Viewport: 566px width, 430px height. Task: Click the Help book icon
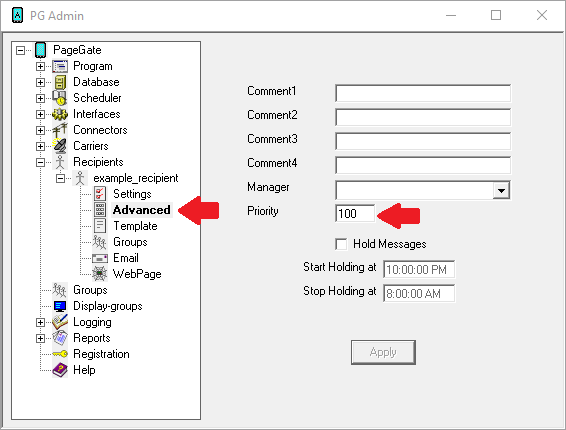[60, 370]
